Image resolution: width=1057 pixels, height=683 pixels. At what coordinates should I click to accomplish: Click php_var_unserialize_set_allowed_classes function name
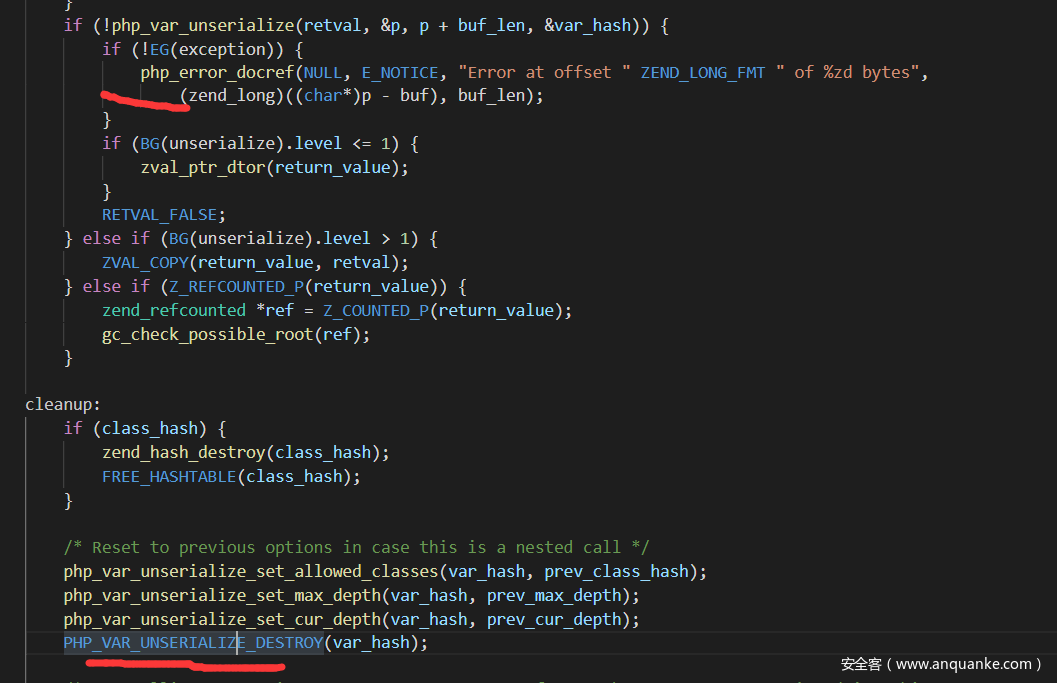[251, 572]
